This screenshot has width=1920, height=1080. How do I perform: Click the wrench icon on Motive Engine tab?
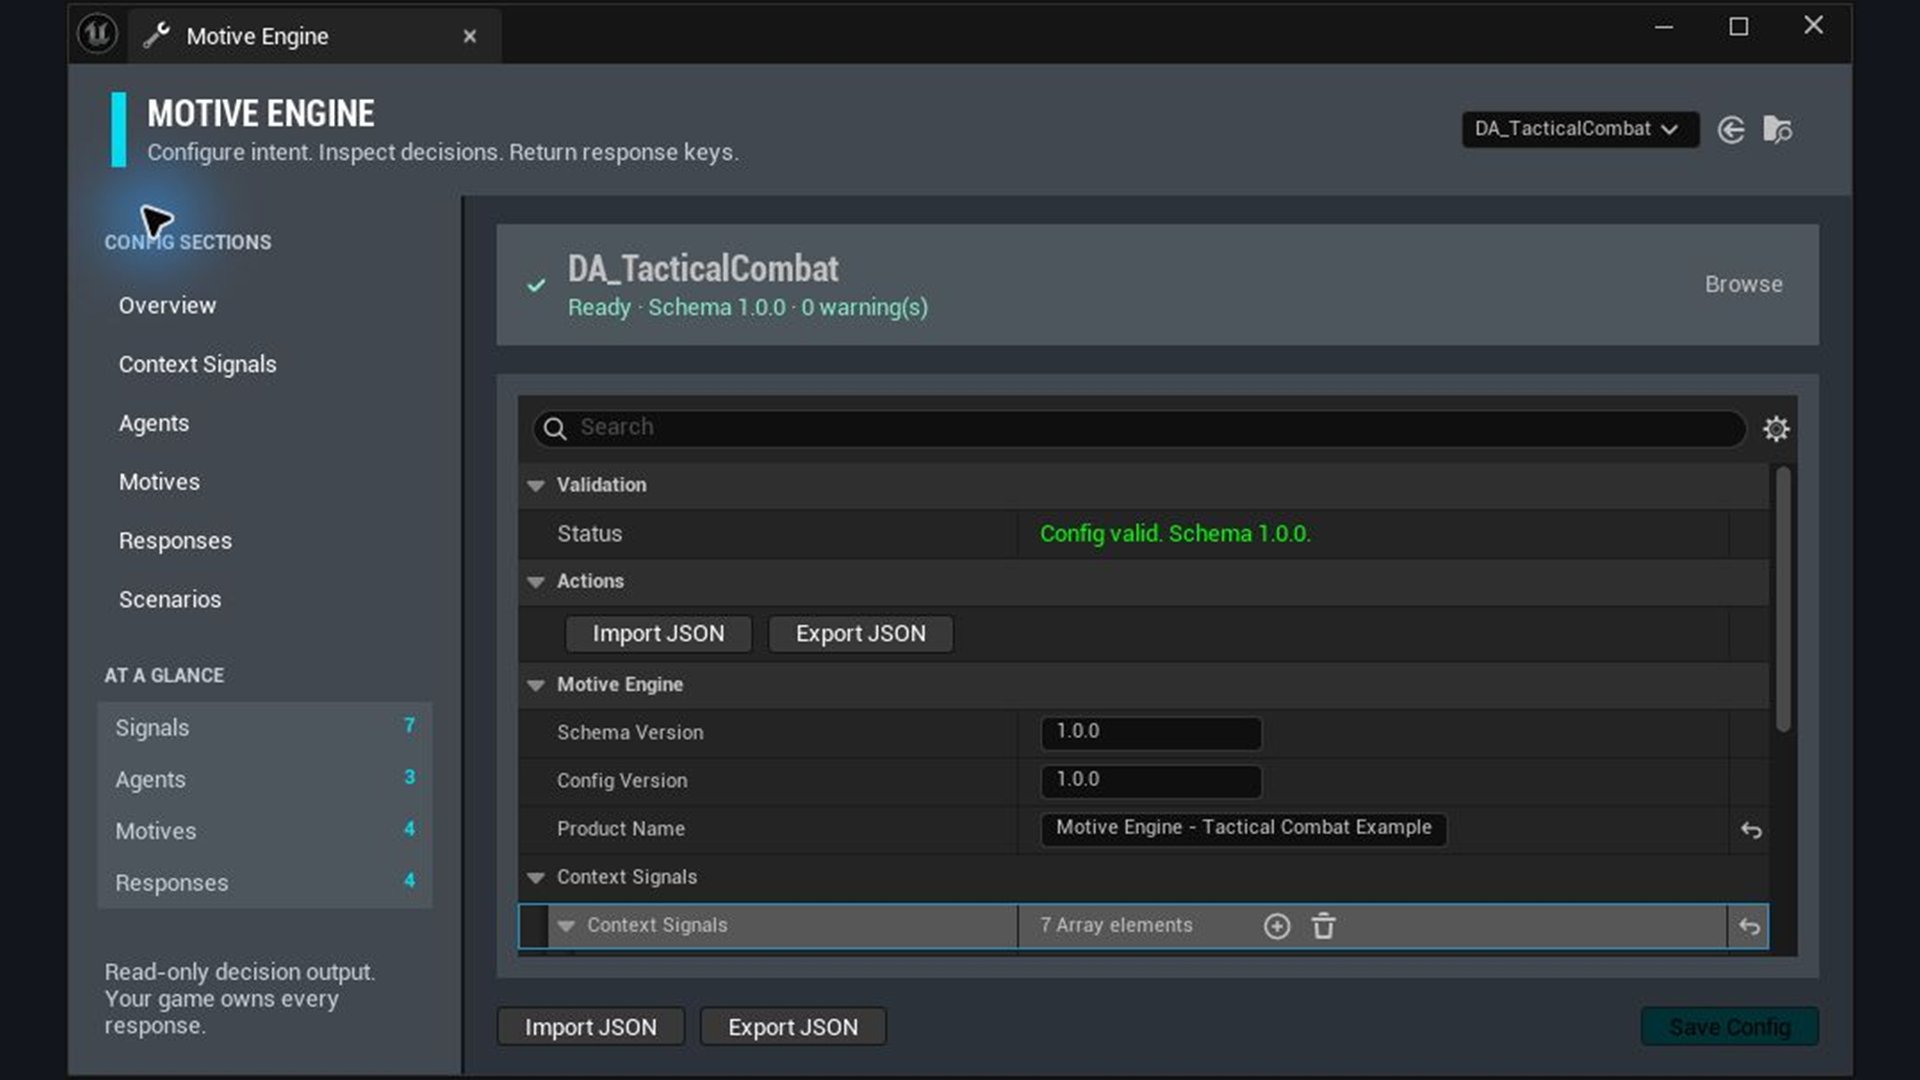(x=156, y=36)
